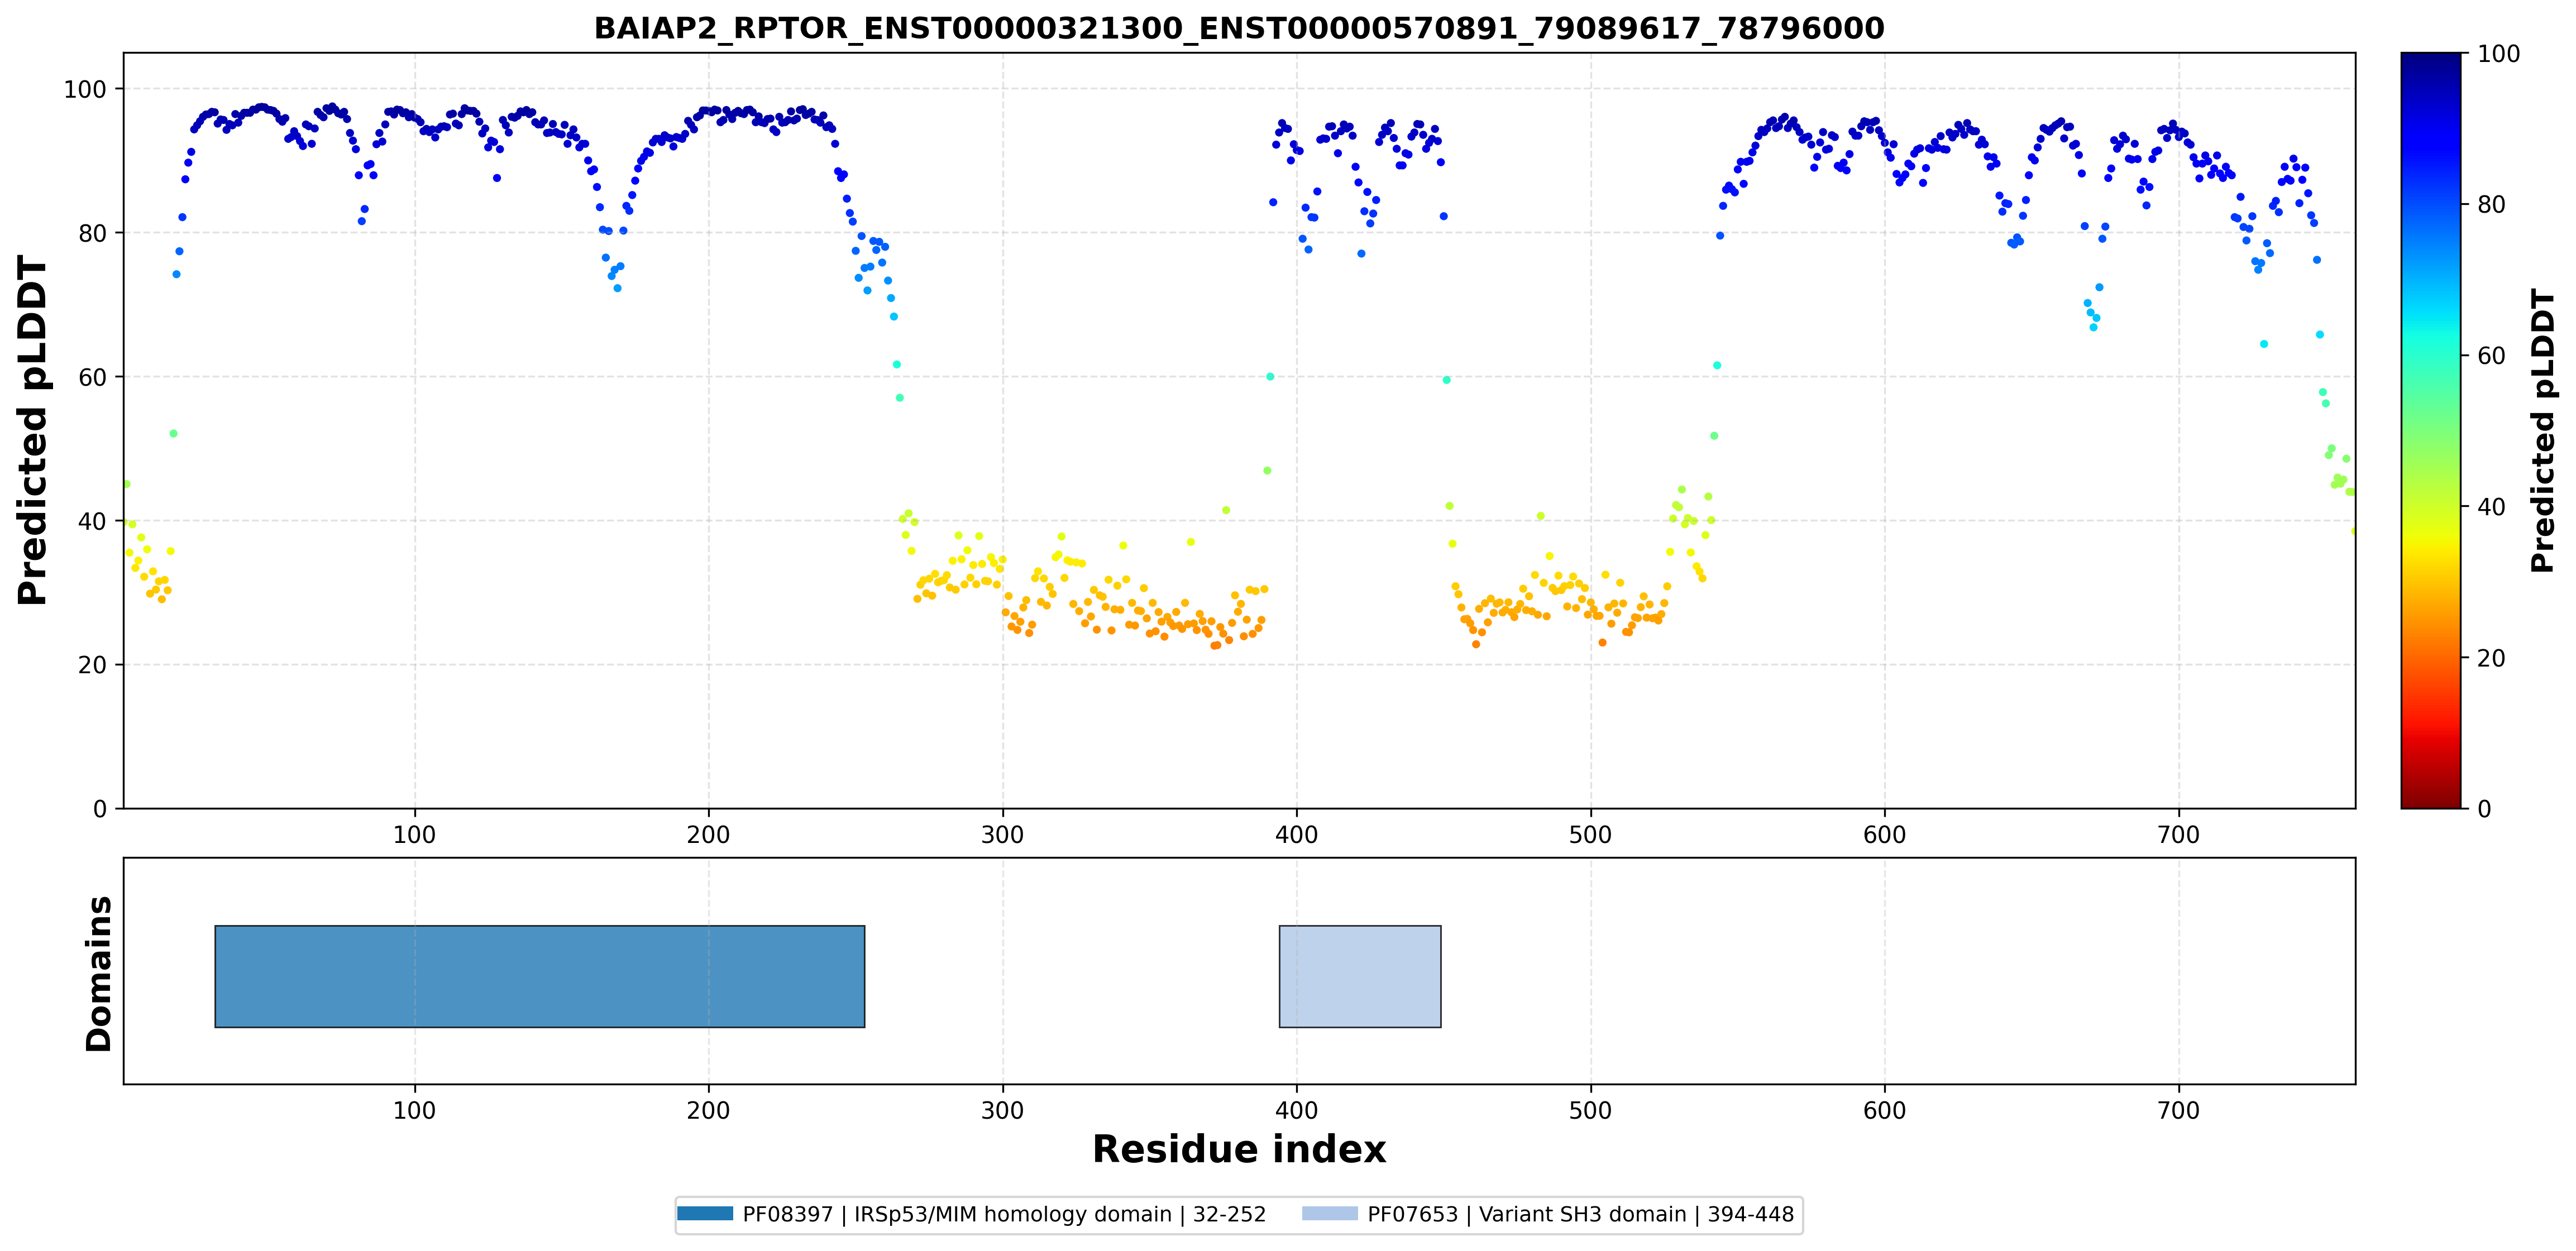
Task: Click the PF08397 IRSp53/MIM homology domain legend text
Action: (x=1004, y=1214)
